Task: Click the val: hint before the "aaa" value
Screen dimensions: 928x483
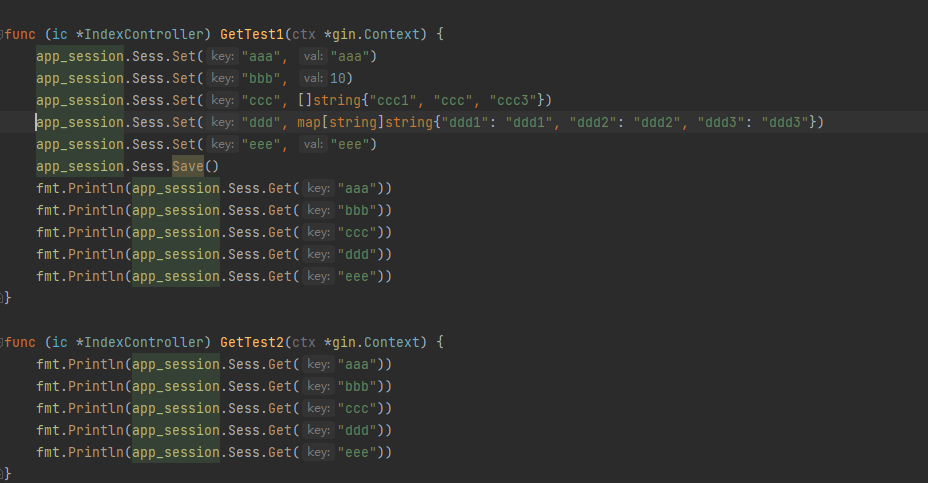Action: click(x=312, y=56)
